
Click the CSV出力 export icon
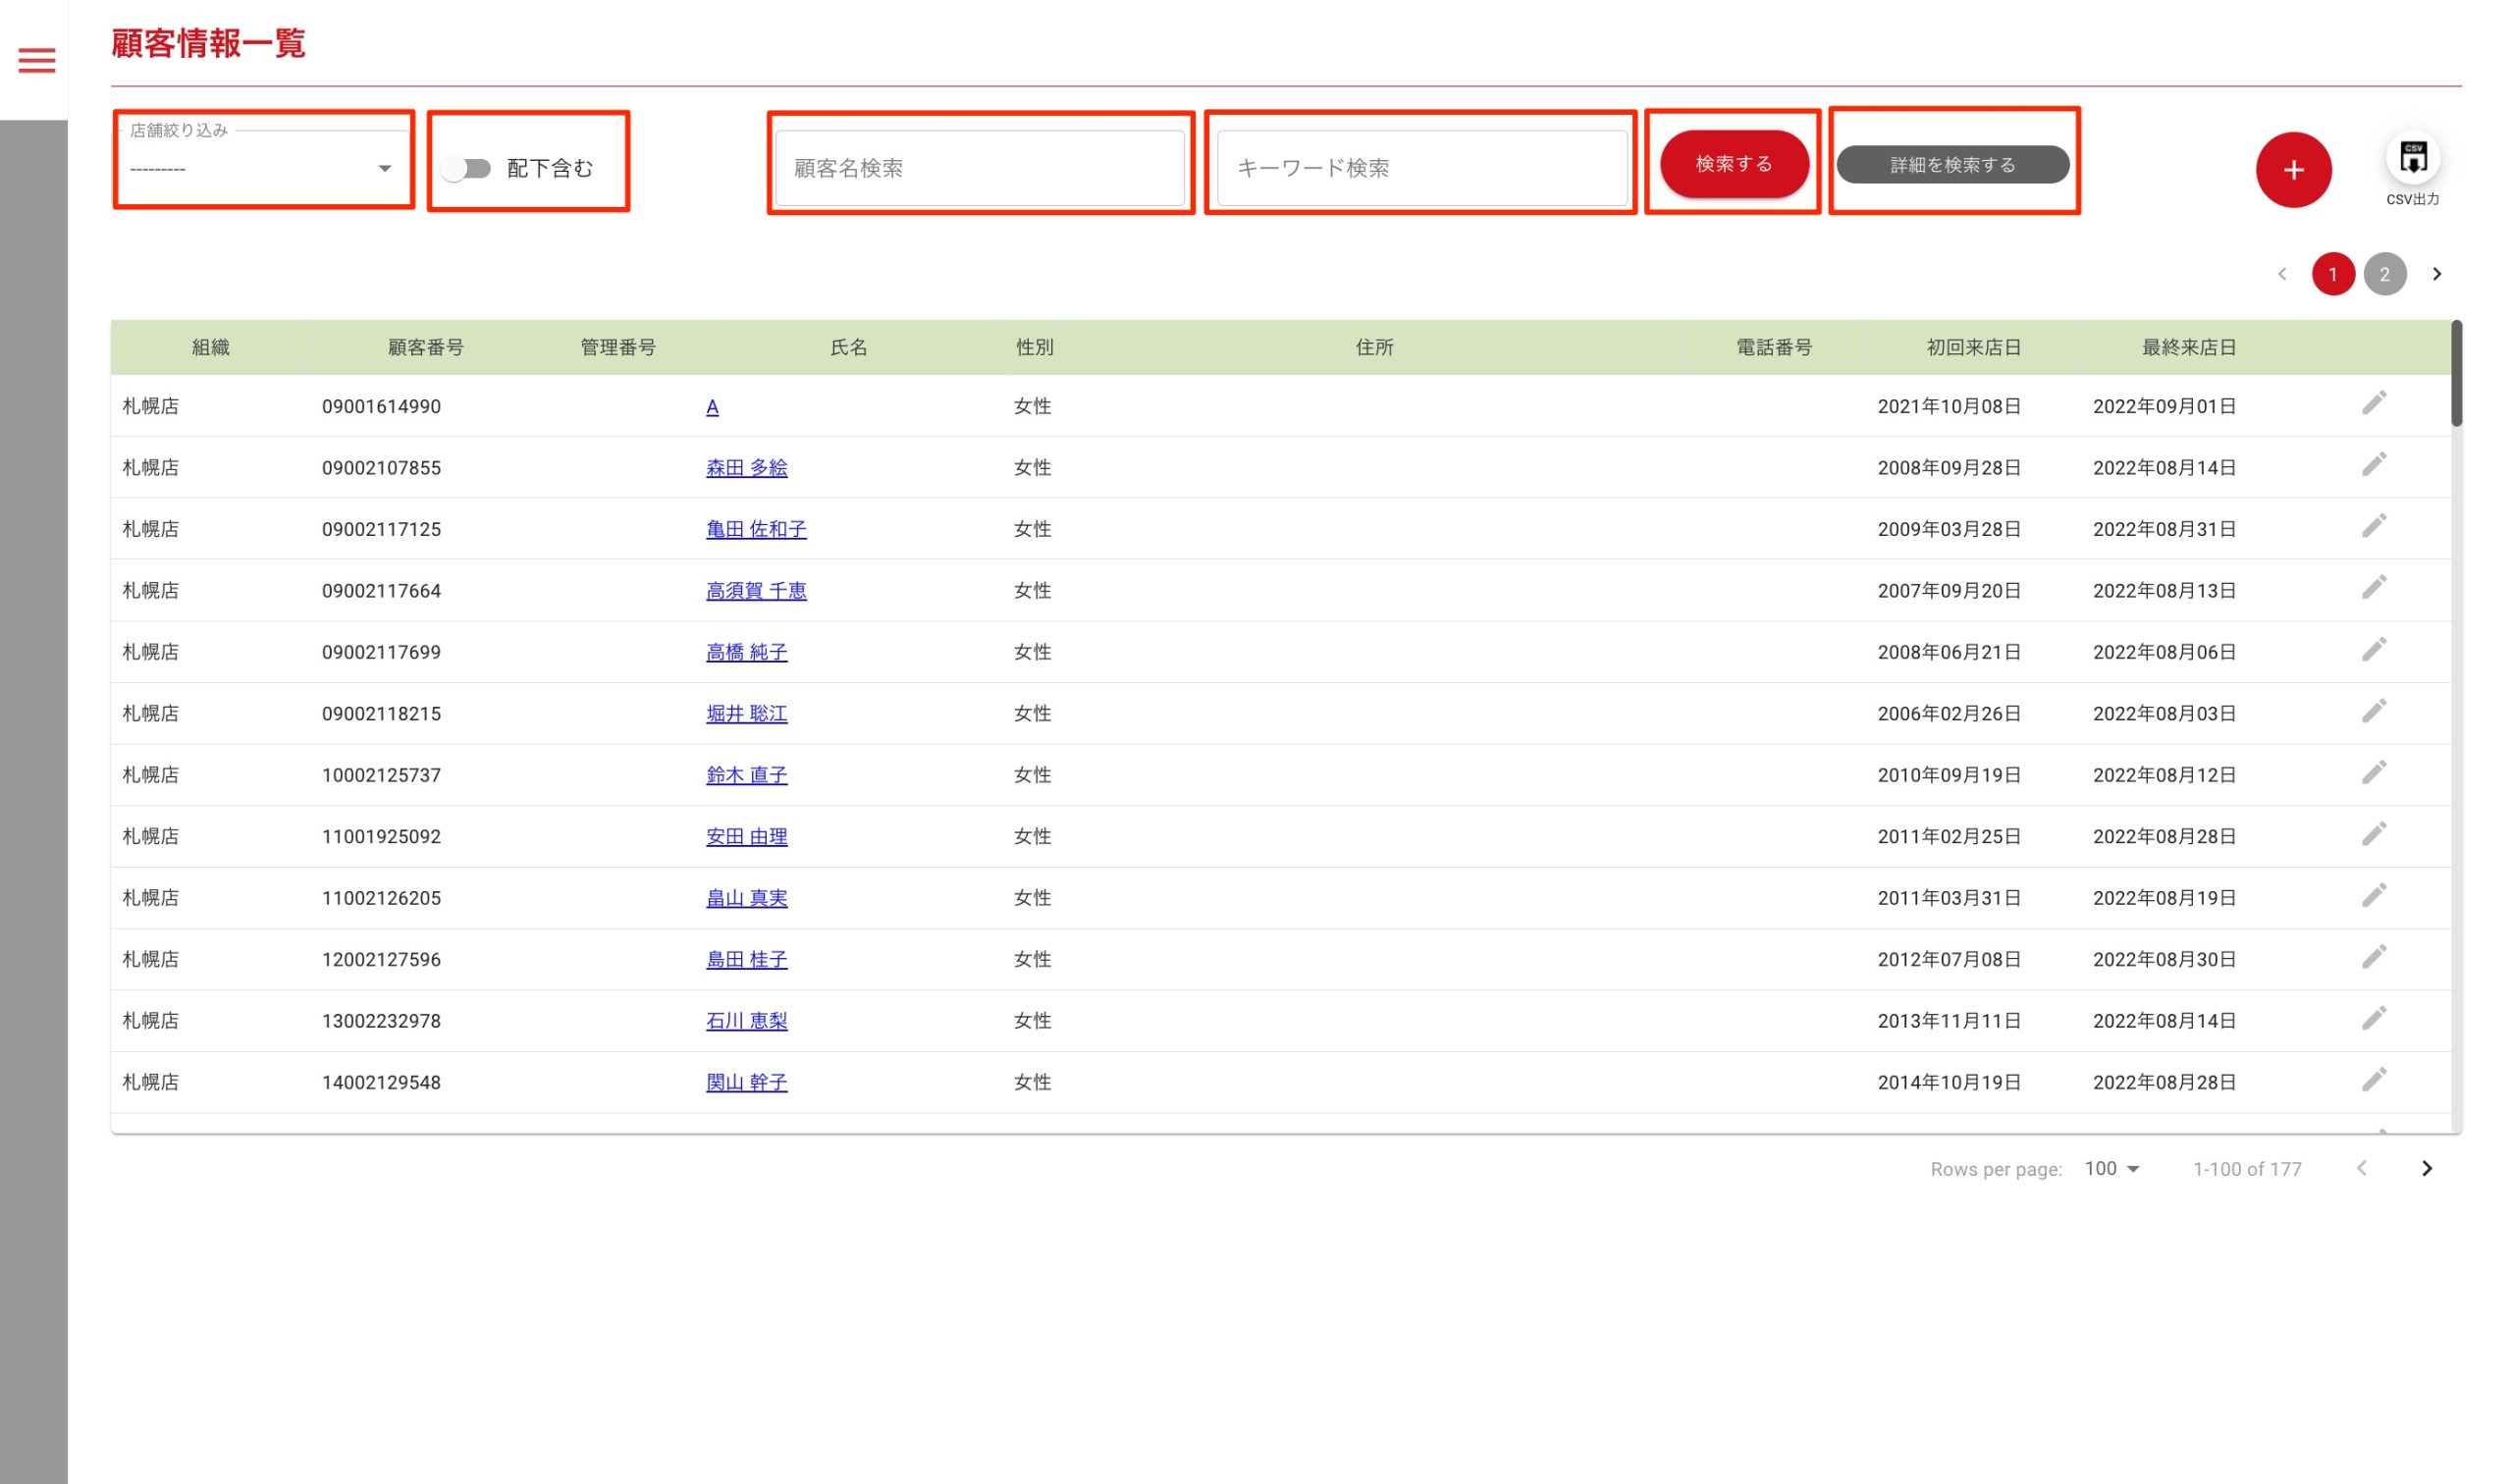pyautogui.click(x=2412, y=158)
